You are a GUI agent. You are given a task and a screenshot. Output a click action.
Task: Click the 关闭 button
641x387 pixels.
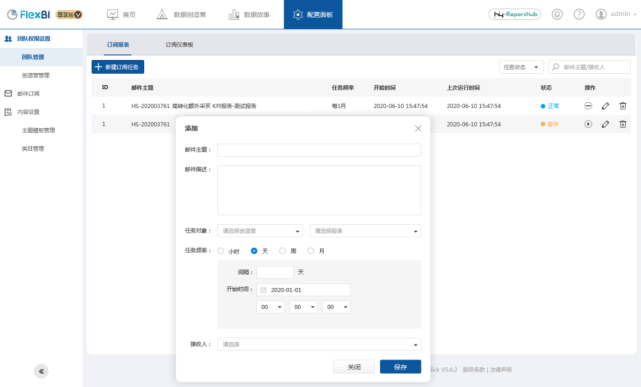tap(354, 367)
